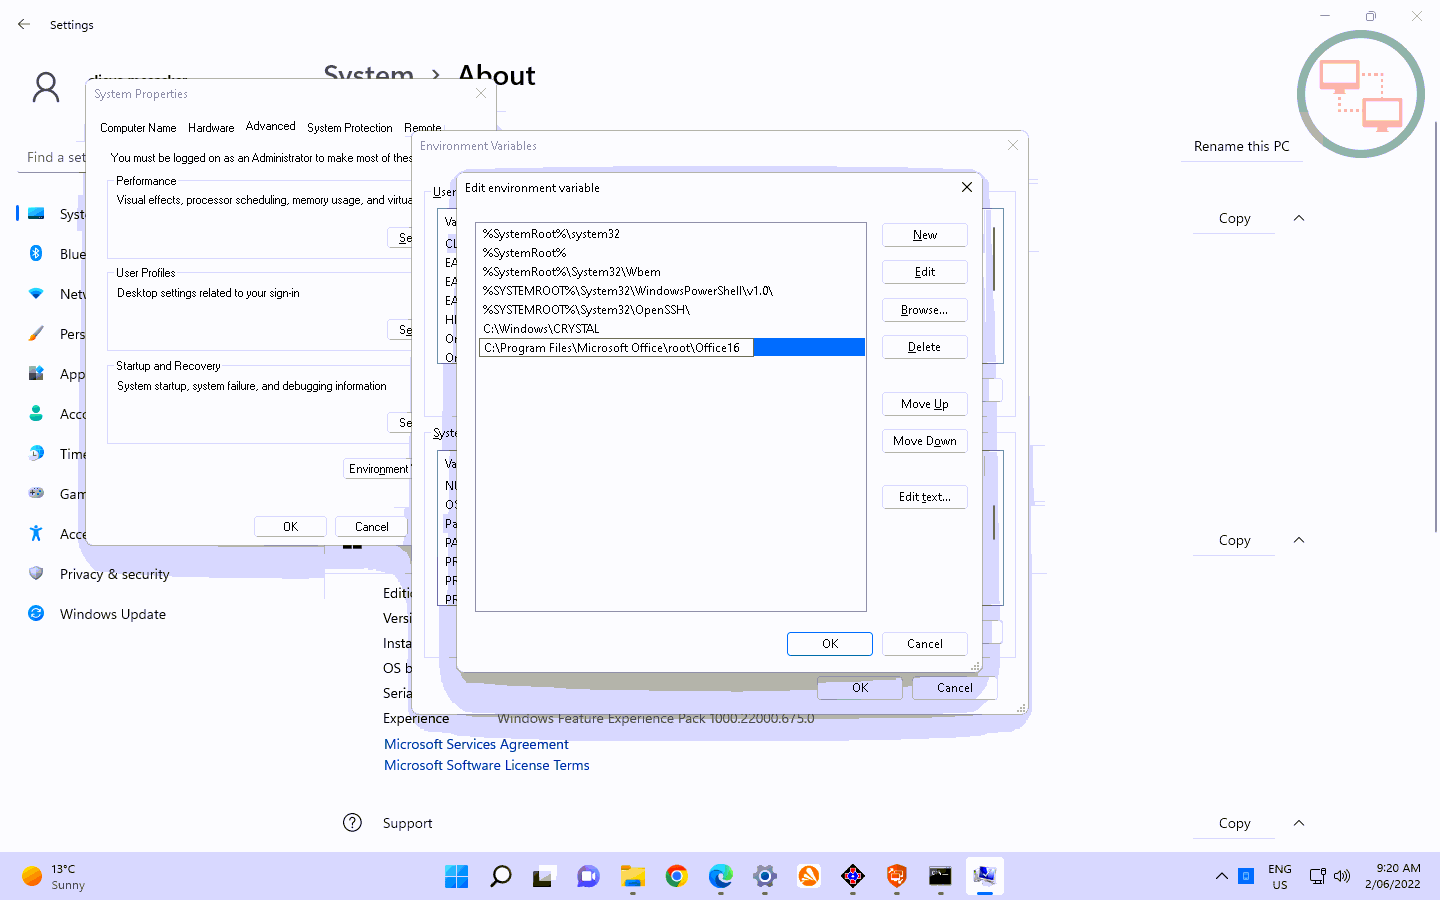Click Cancel in System Properties window

(x=371, y=527)
